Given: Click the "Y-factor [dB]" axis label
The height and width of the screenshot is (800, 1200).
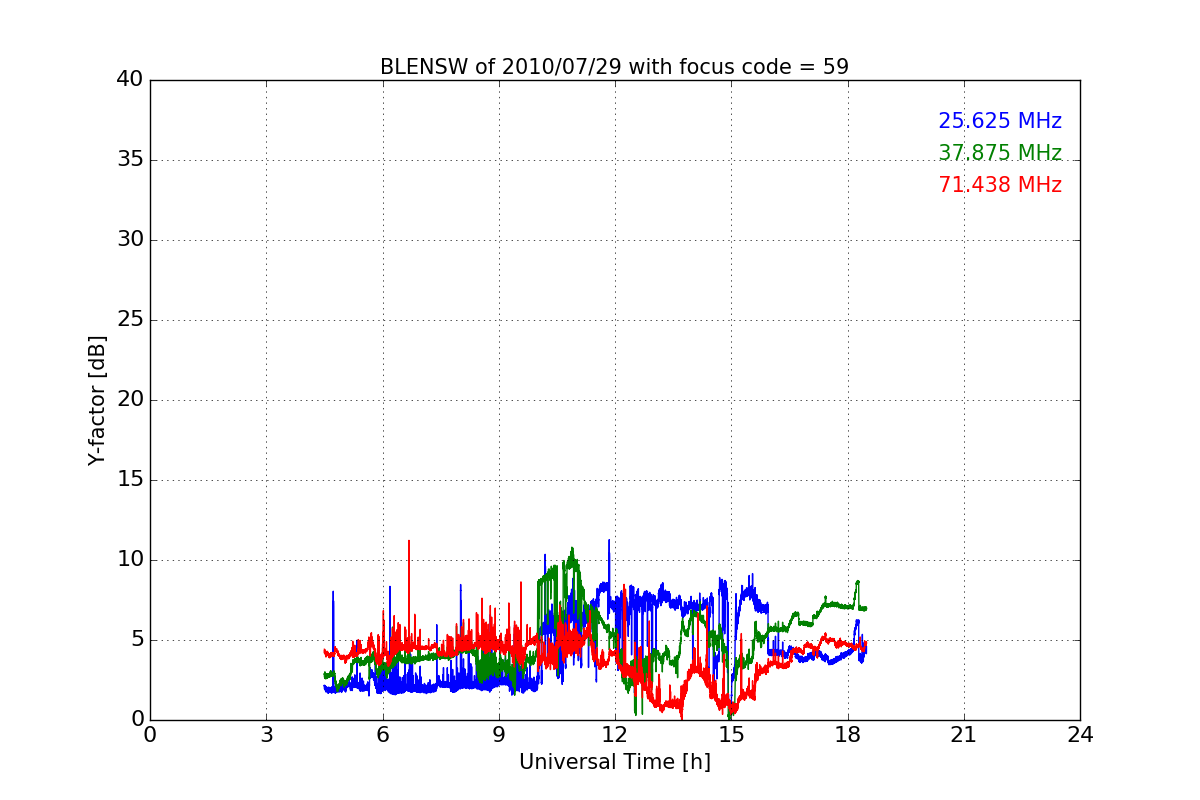Looking at the screenshot, I should click(x=97, y=400).
